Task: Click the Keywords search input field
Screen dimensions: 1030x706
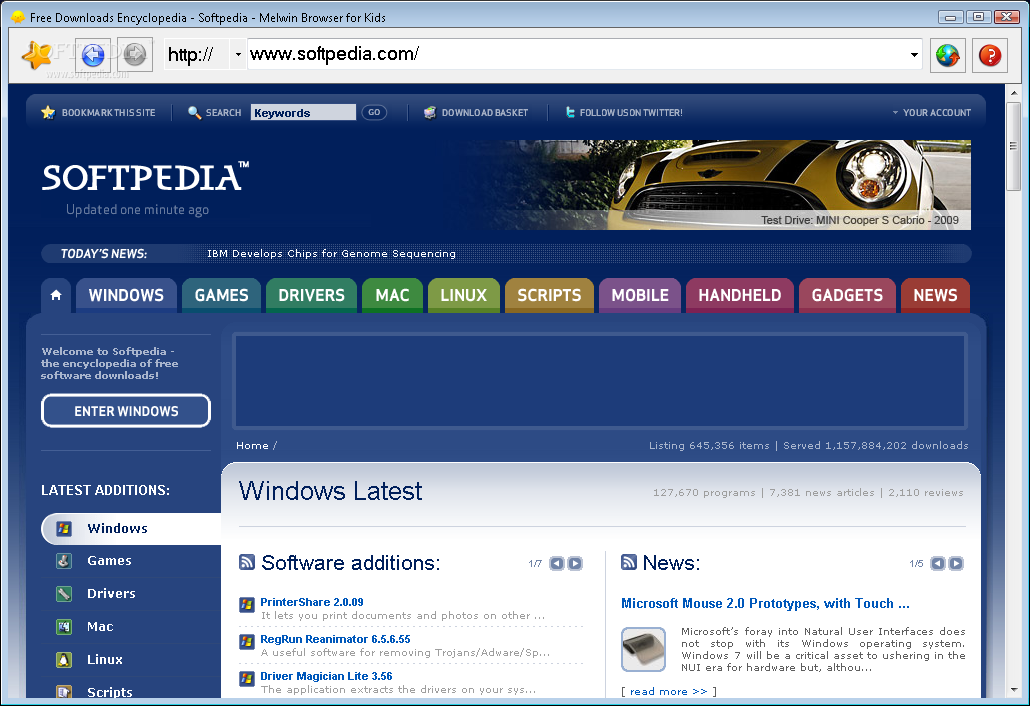Action: pyautogui.click(x=303, y=112)
